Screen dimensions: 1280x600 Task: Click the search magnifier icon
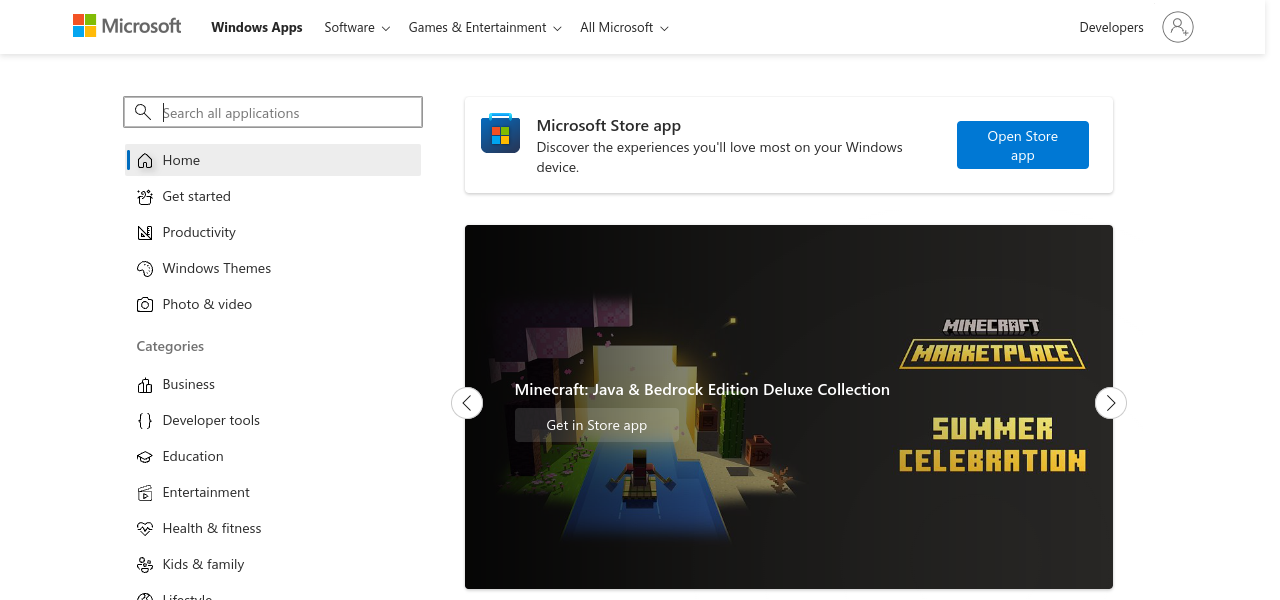point(143,112)
